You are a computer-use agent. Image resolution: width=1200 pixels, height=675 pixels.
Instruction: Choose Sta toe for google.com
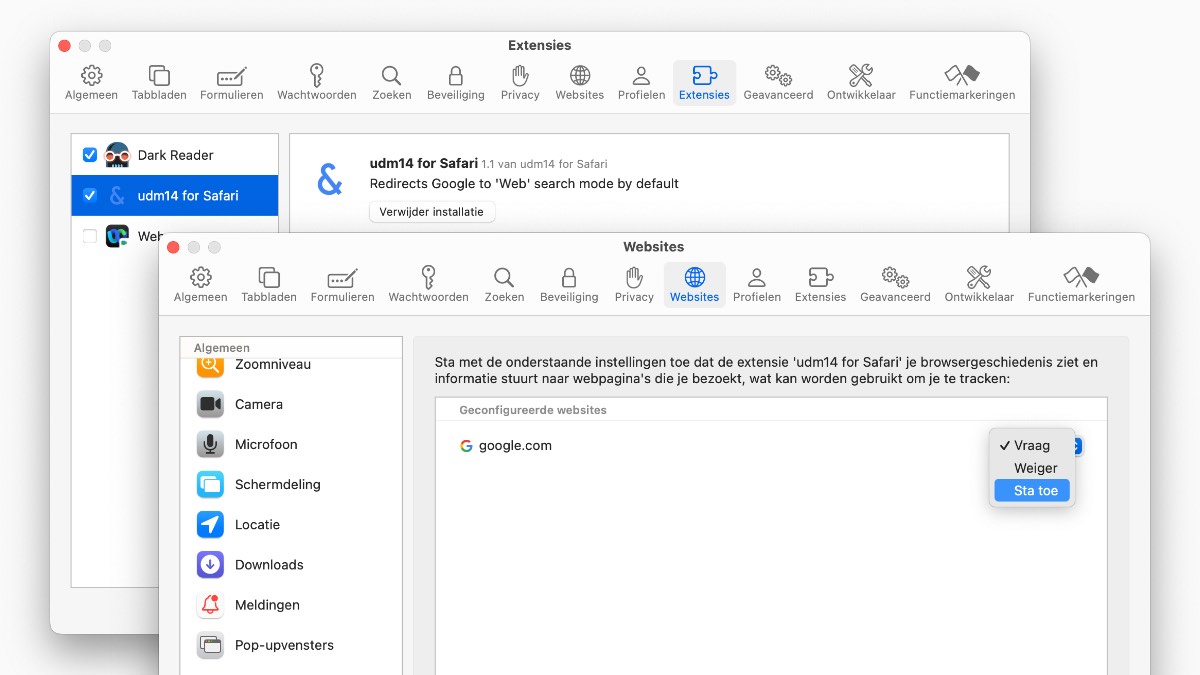1032,490
